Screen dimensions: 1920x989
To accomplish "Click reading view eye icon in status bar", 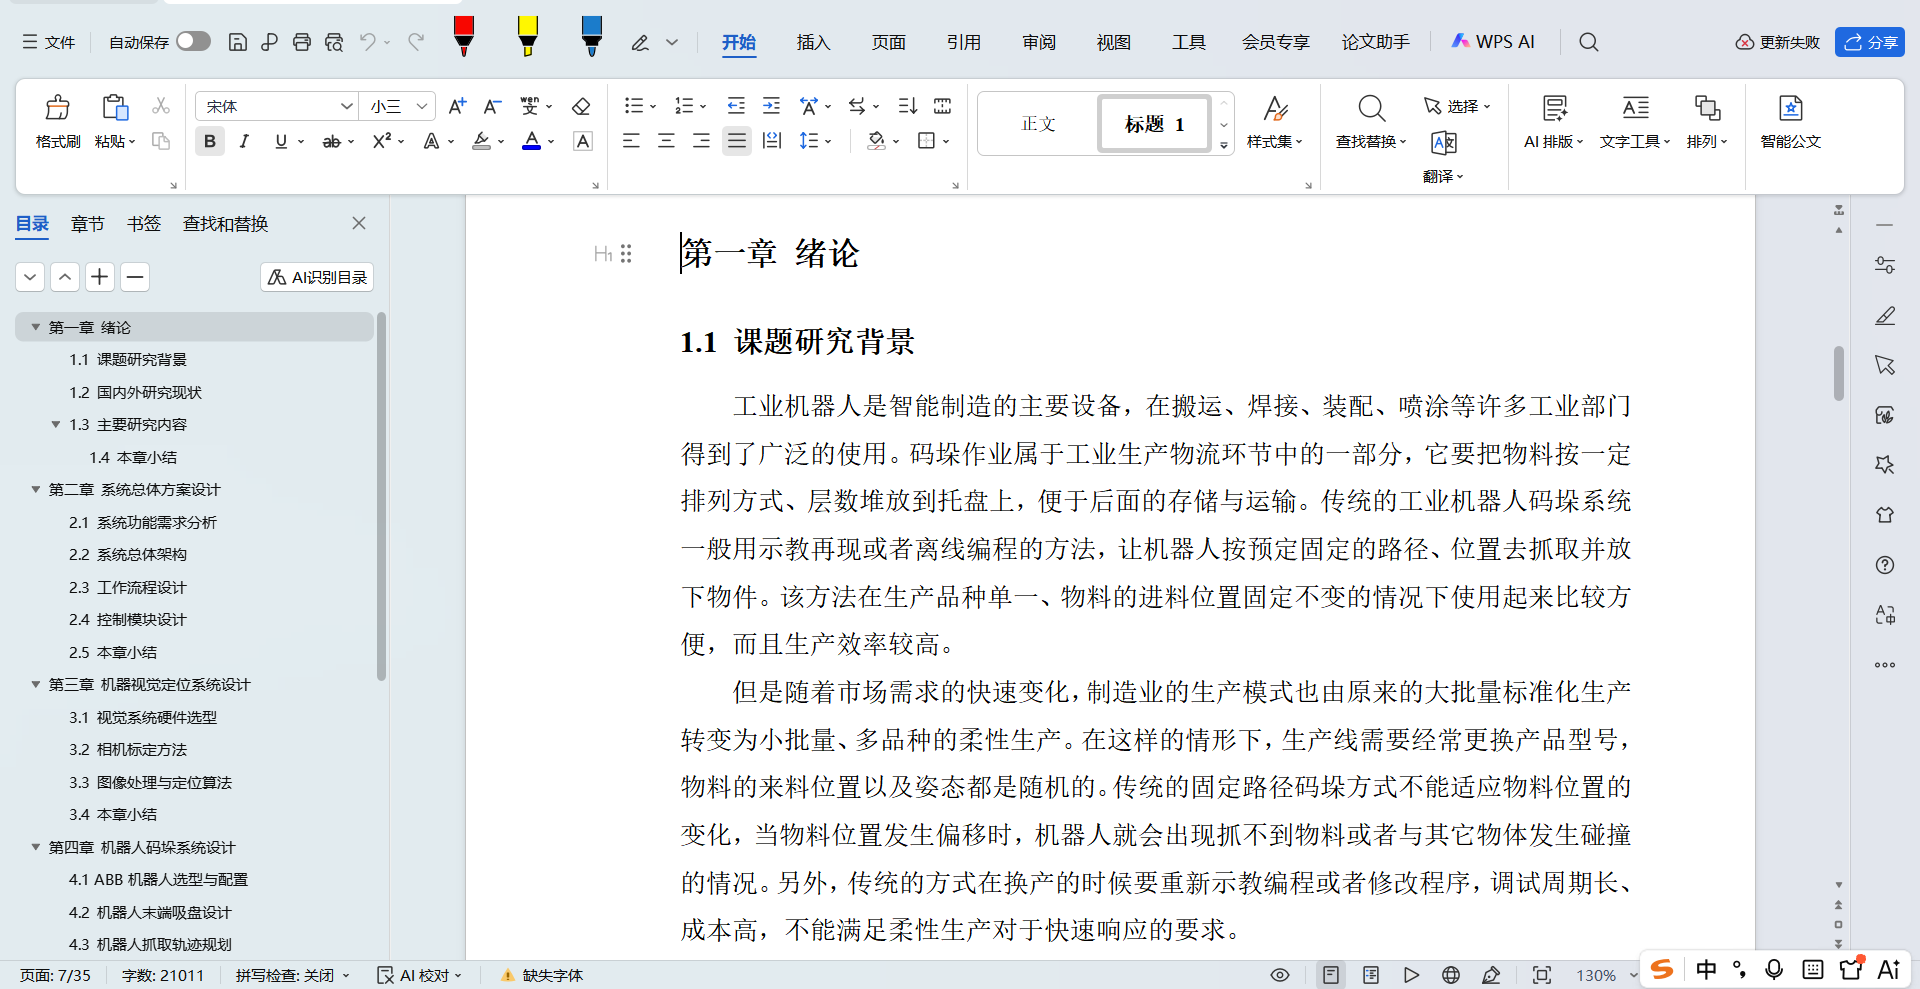I will (x=1280, y=975).
